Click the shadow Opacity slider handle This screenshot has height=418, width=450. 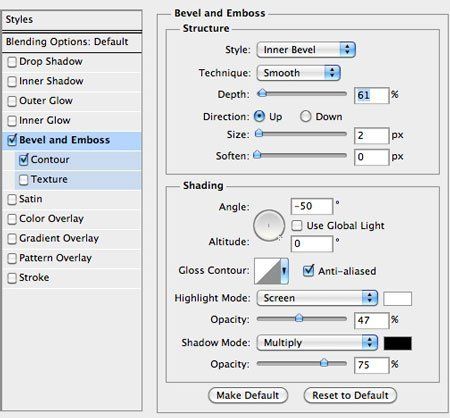tap(324, 363)
